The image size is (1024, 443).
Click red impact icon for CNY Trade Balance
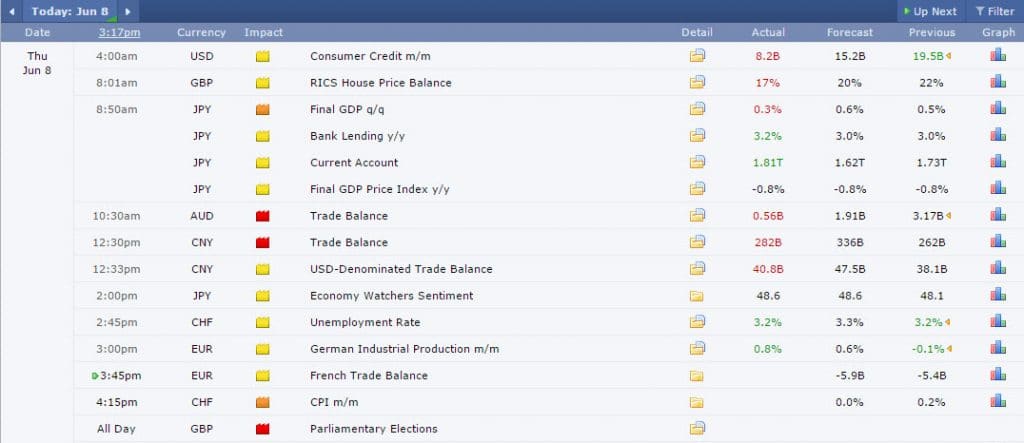(x=263, y=243)
